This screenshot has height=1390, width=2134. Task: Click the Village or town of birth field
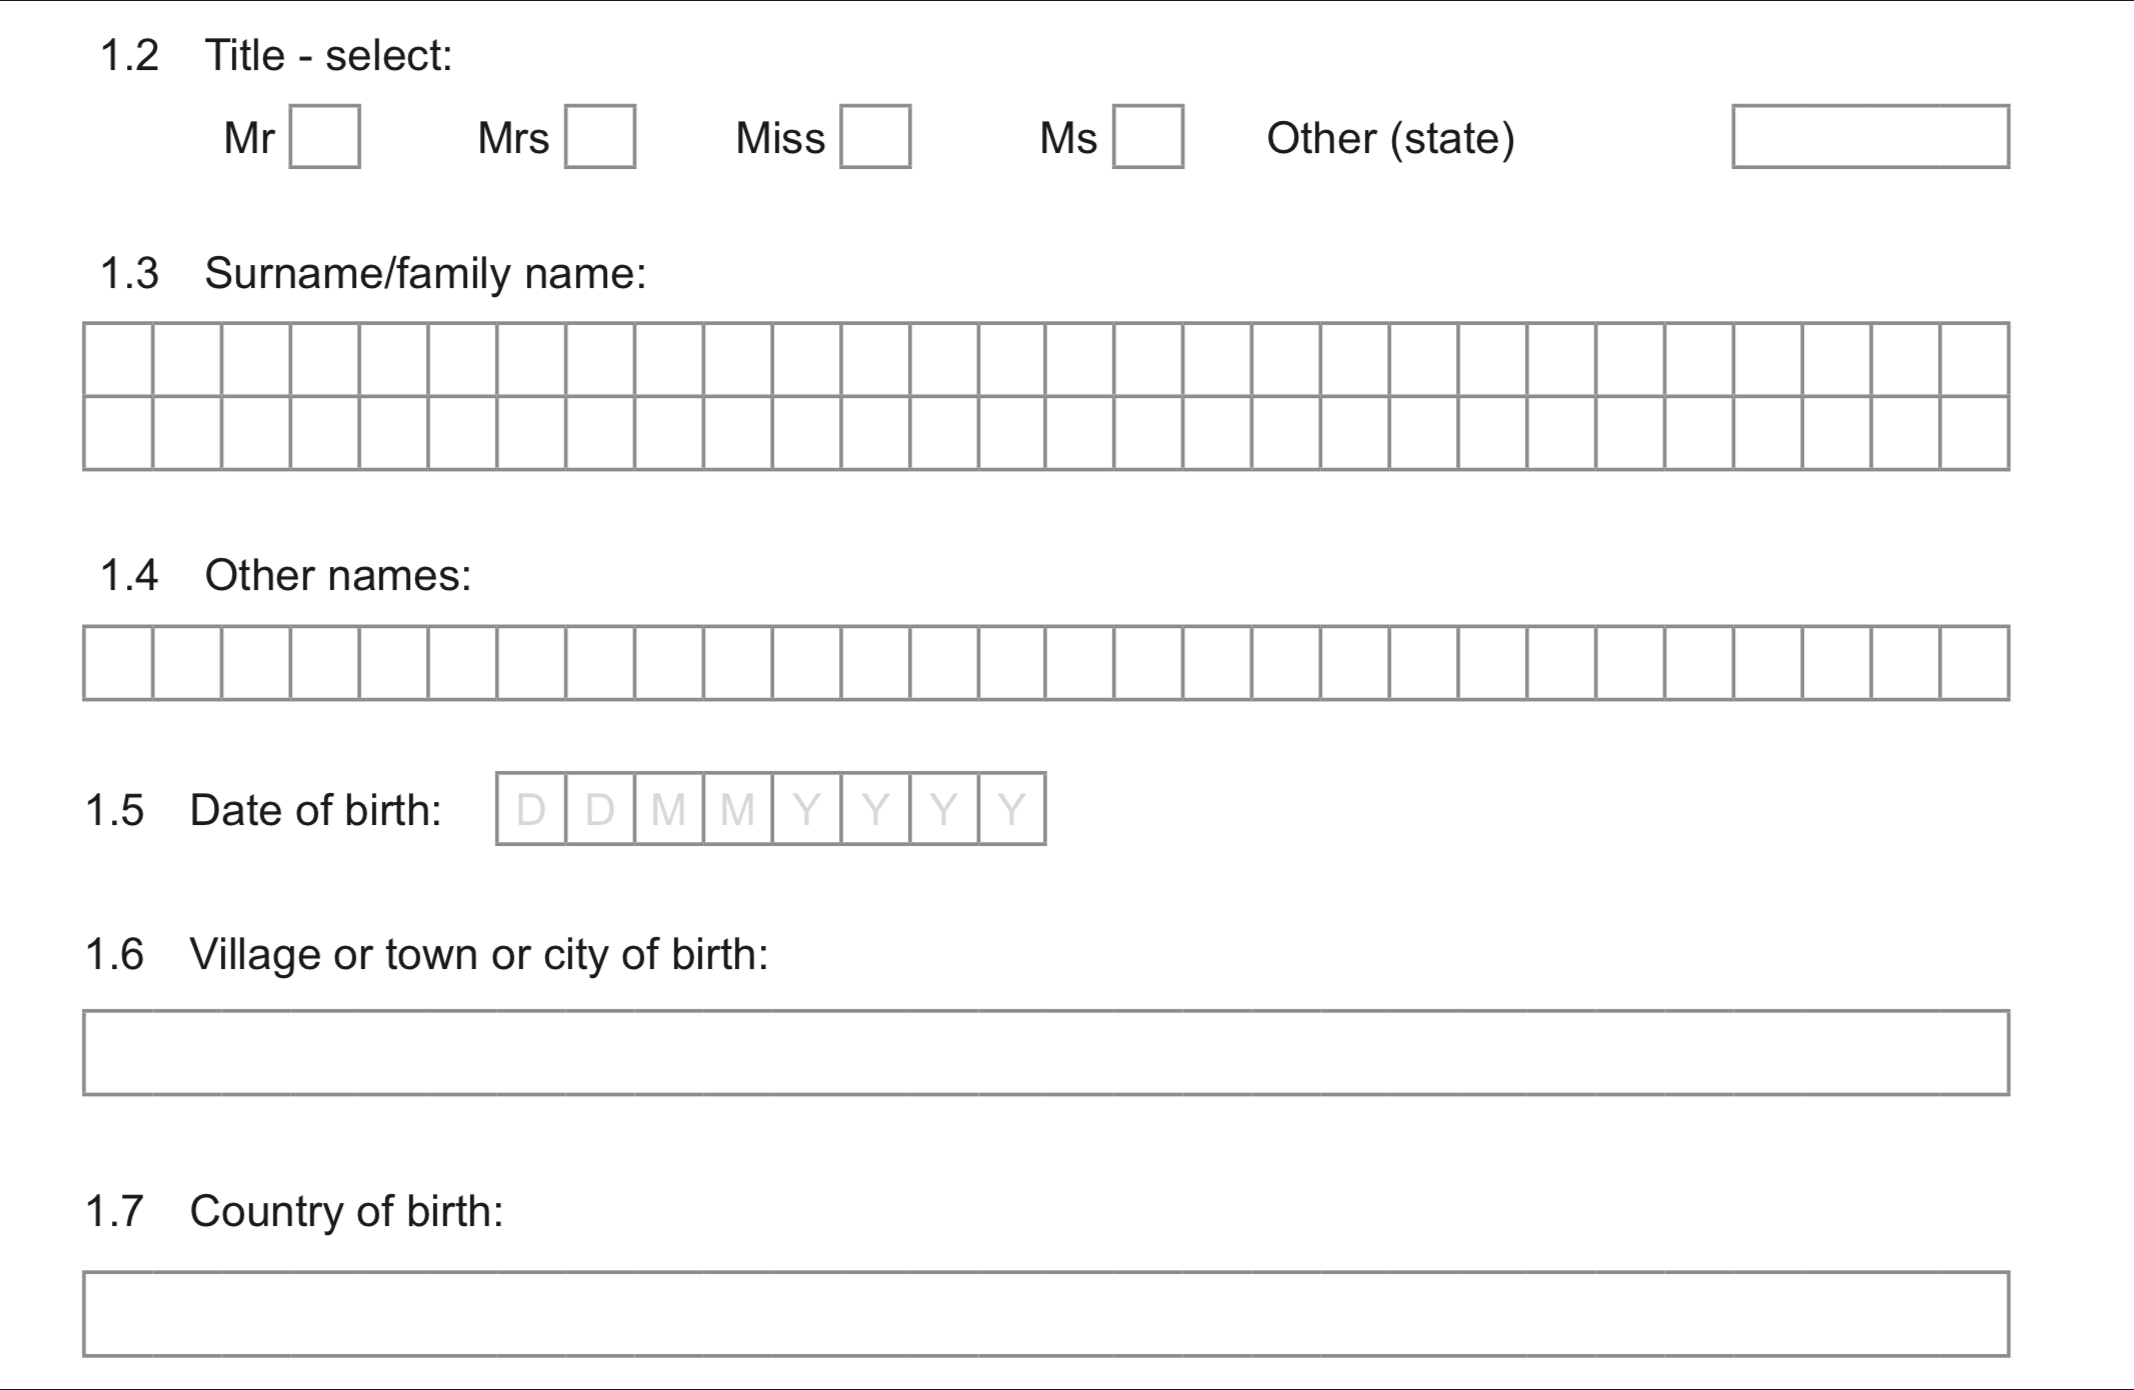click(x=1046, y=1053)
